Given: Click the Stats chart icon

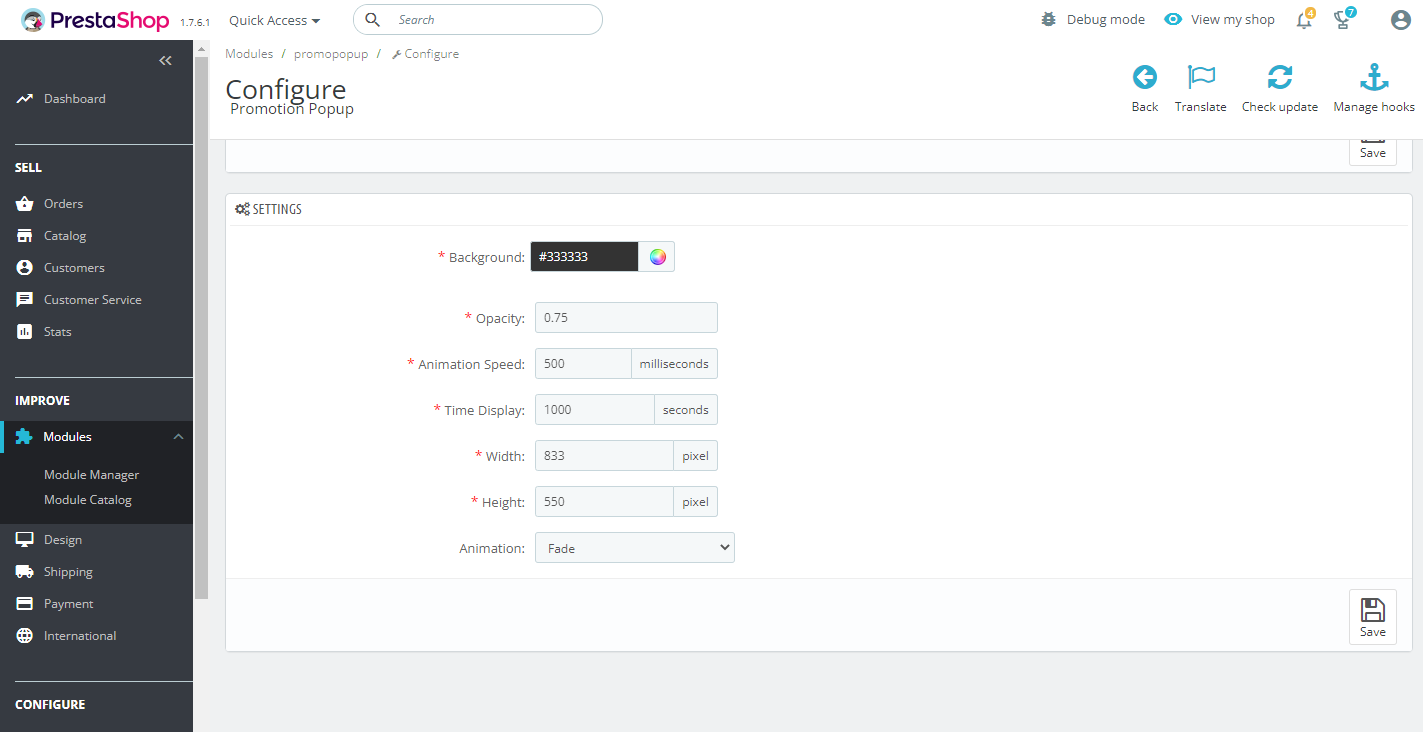Looking at the screenshot, I should [x=25, y=332].
